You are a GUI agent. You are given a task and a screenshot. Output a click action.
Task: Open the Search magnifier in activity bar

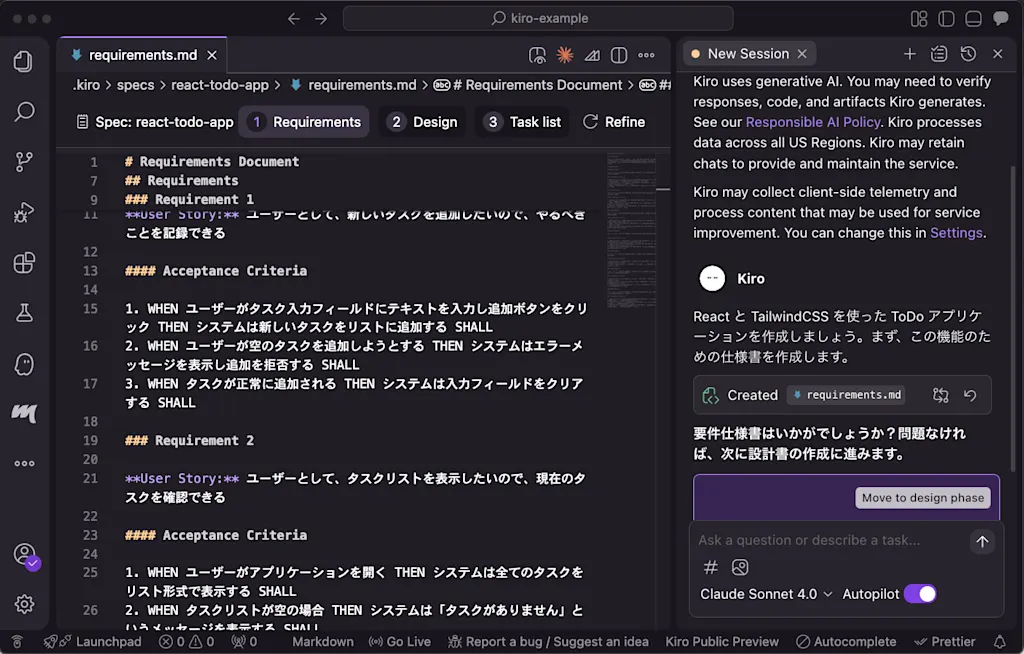[24, 111]
